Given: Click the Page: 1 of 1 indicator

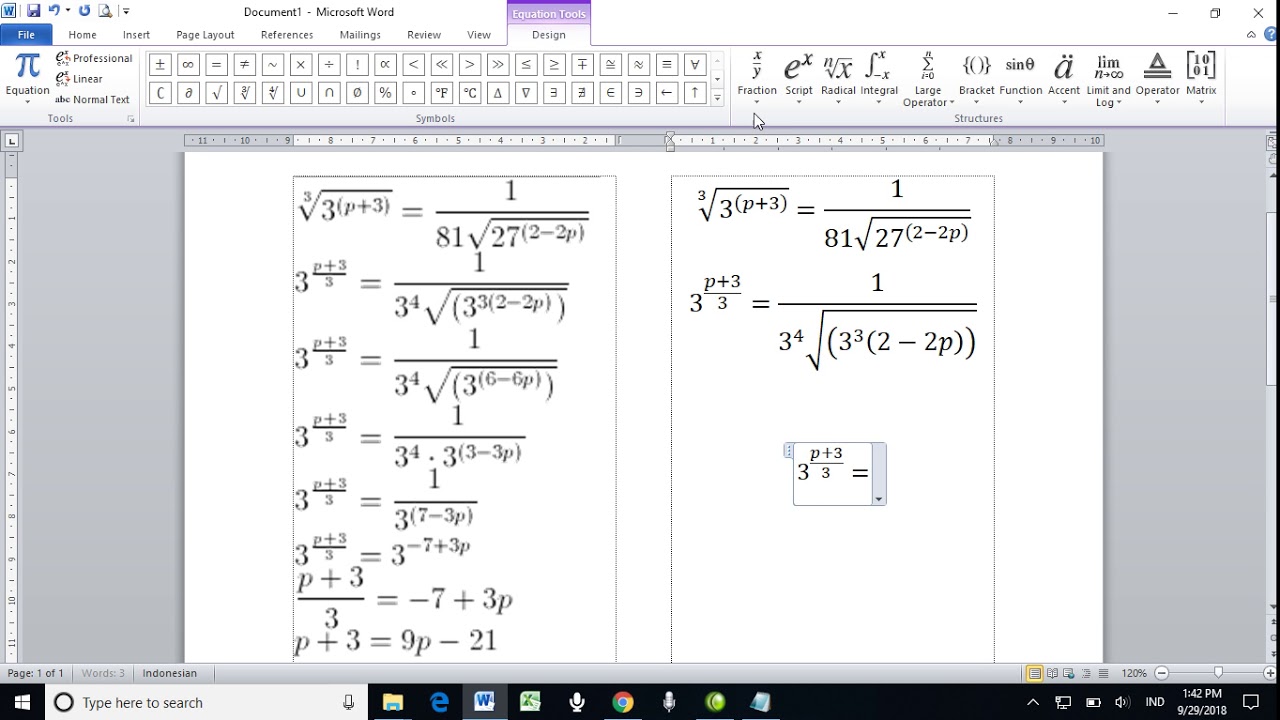Looking at the screenshot, I should [36, 673].
